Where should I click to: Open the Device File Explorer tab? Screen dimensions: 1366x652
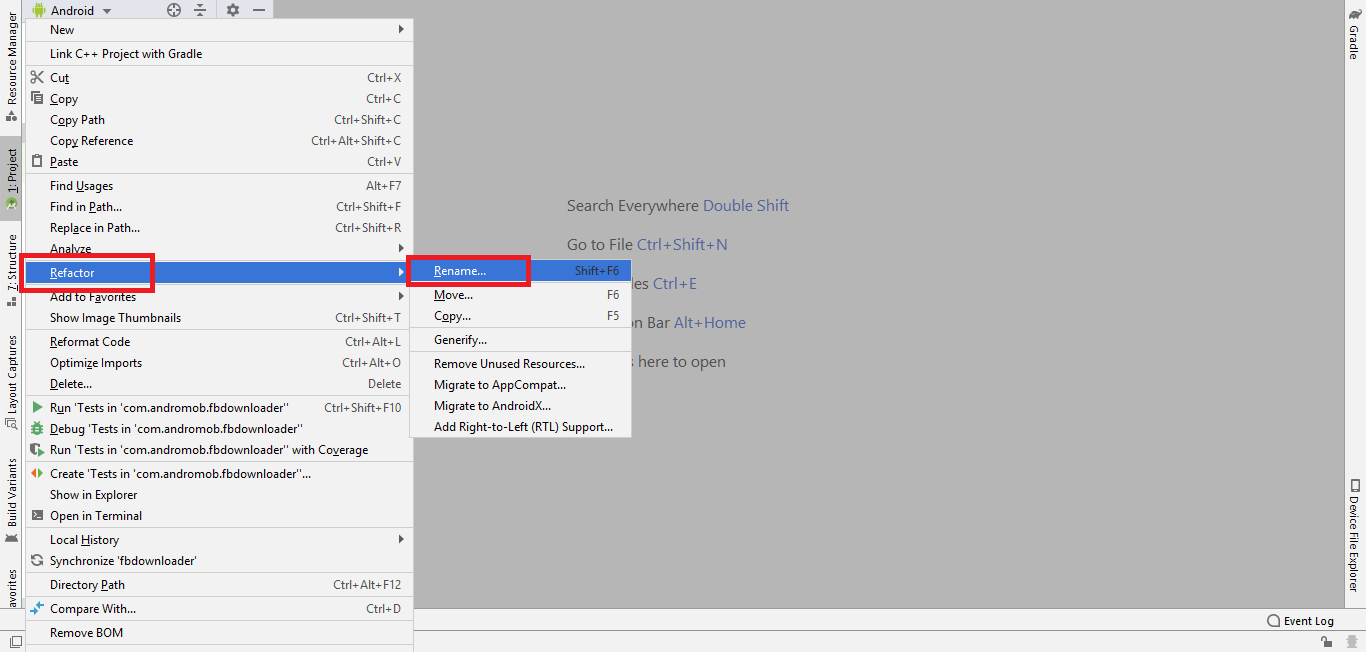(x=1353, y=535)
